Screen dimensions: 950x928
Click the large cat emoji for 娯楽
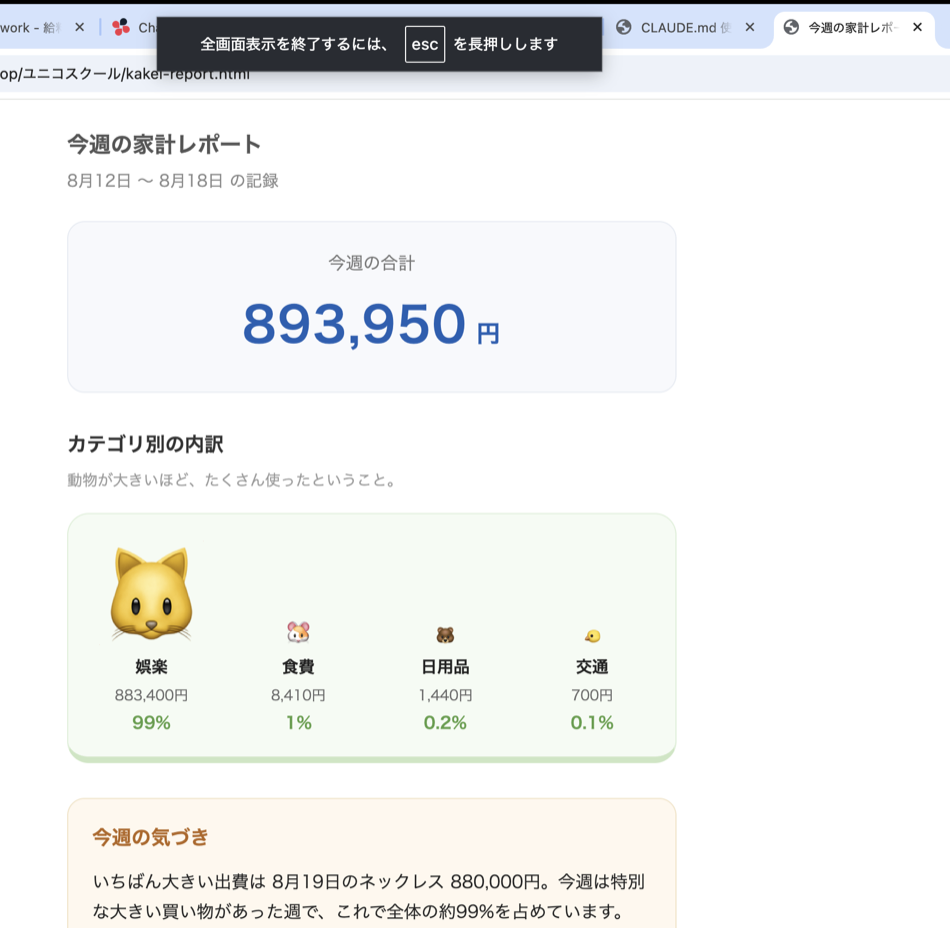pos(151,594)
